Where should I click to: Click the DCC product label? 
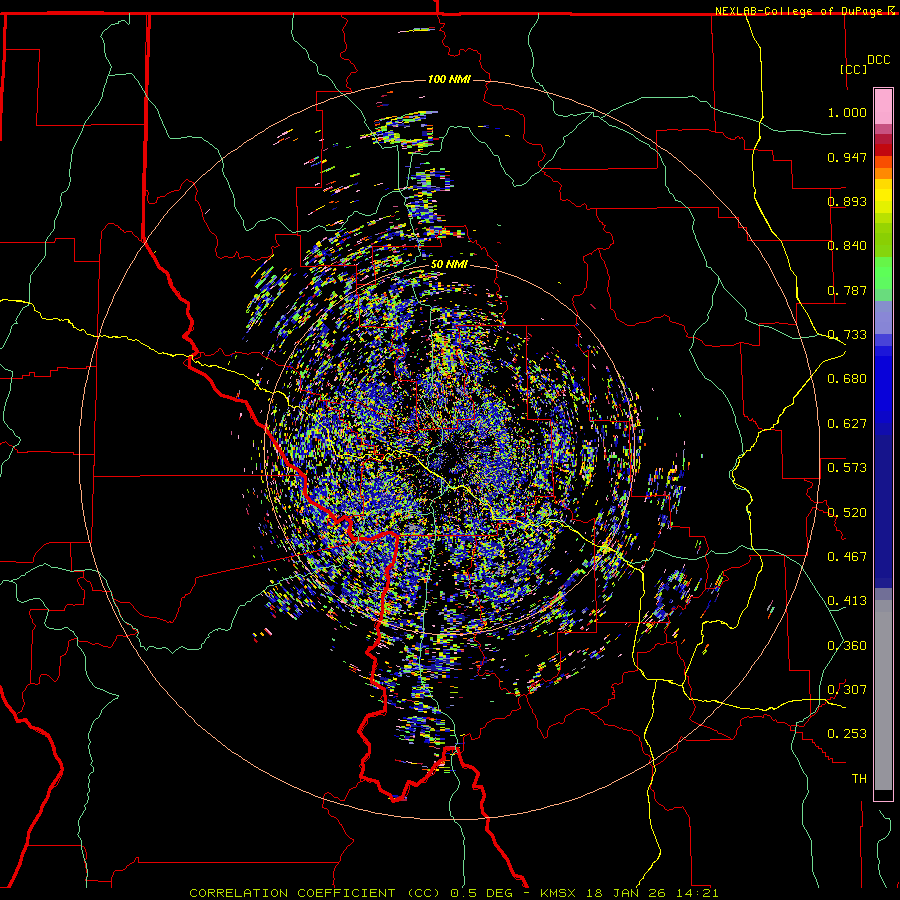tap(878, 60)
